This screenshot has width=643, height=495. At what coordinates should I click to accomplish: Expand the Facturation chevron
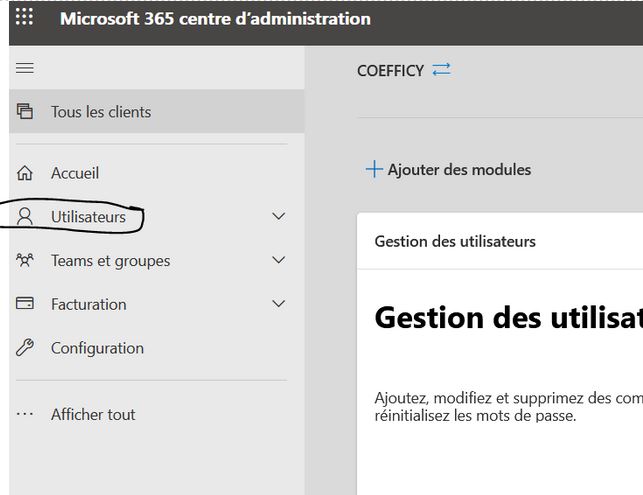click(x=279, y=304)
